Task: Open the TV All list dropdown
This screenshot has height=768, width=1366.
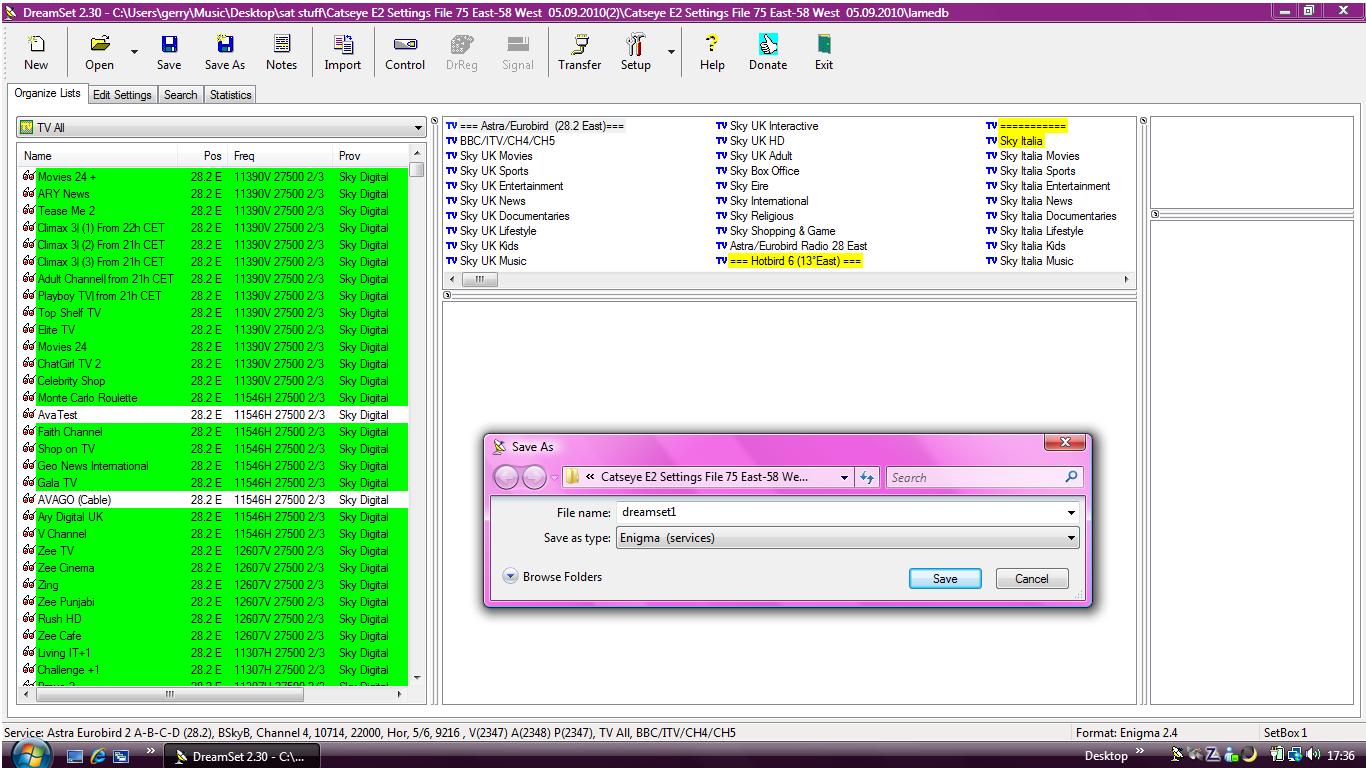Action: 419,127
